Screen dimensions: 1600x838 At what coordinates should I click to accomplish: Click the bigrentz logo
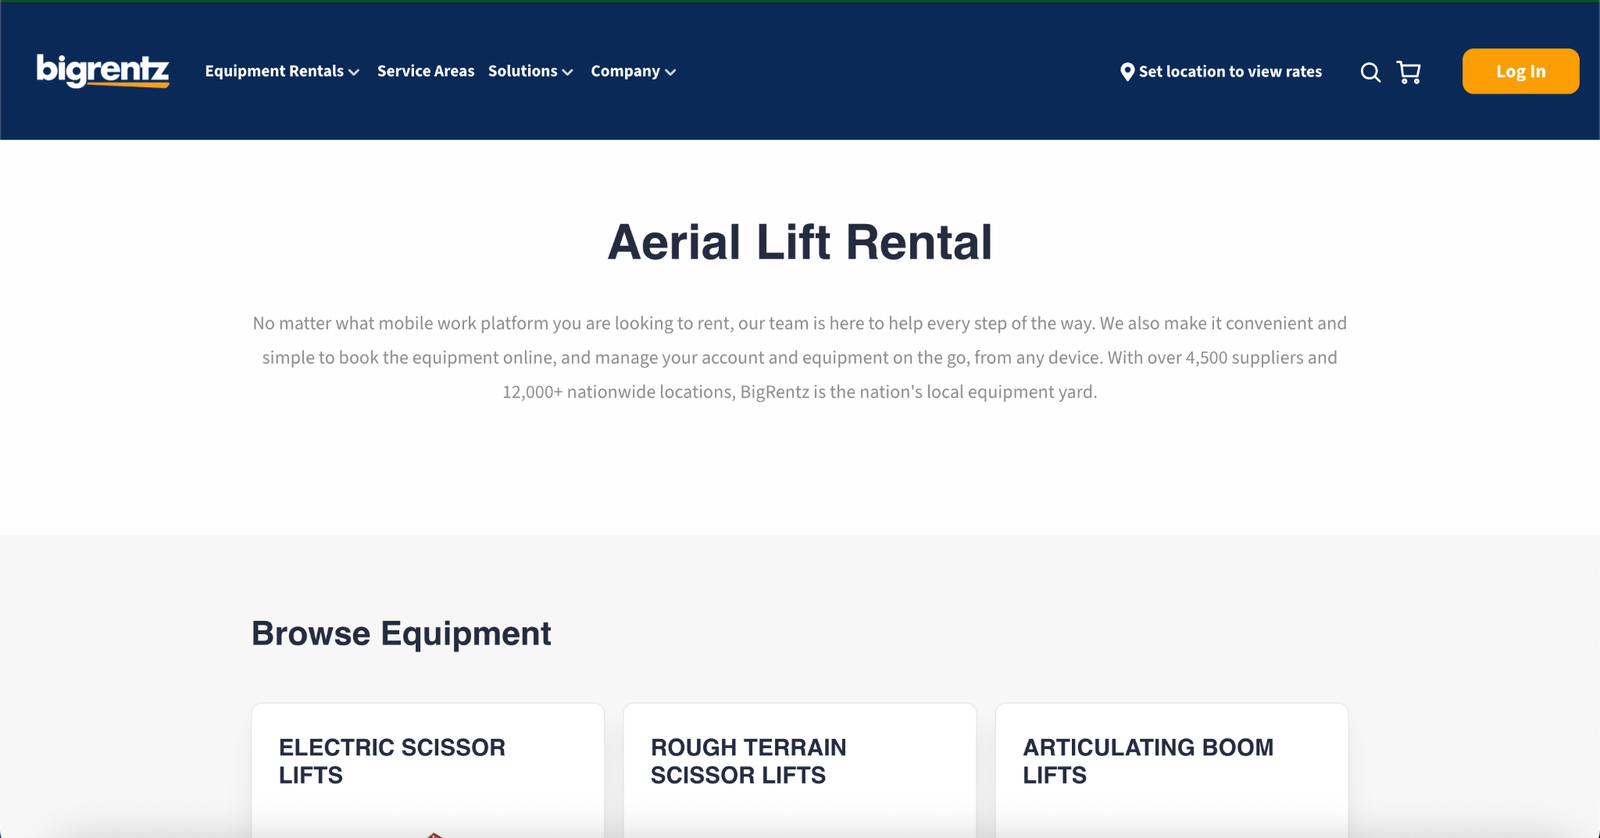click(103, 71)
